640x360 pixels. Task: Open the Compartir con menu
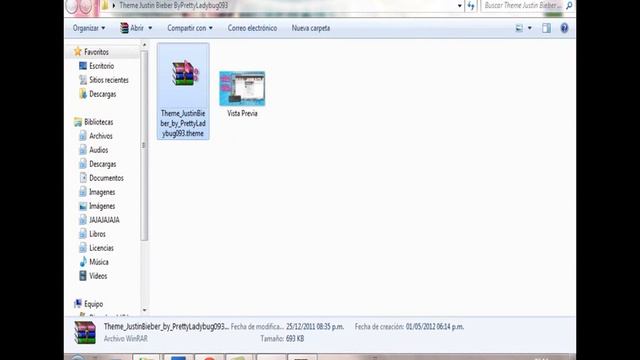point(190,28)
